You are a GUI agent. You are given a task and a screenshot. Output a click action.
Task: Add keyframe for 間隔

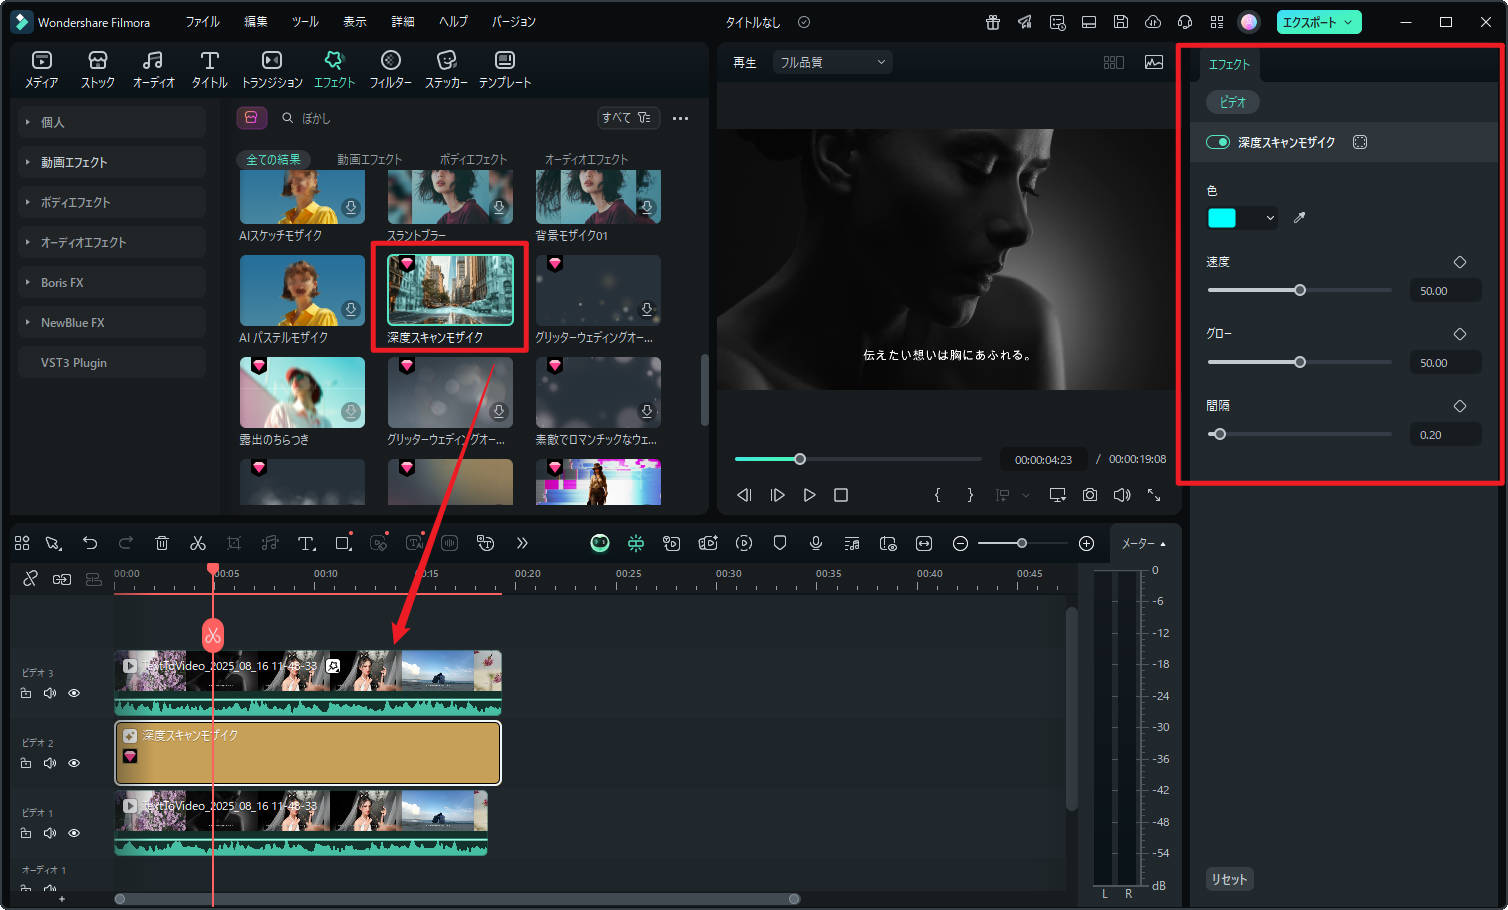click(1460, 406)
